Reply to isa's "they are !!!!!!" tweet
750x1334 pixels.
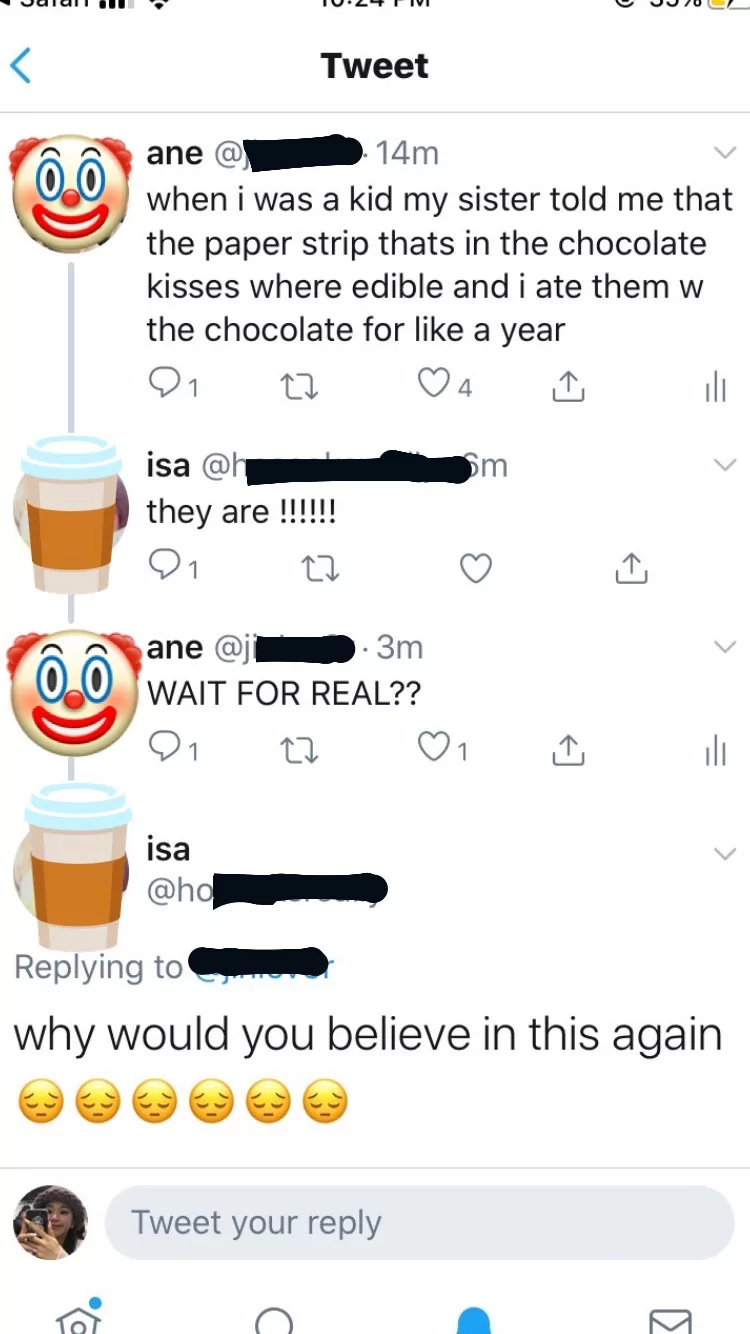164,569
